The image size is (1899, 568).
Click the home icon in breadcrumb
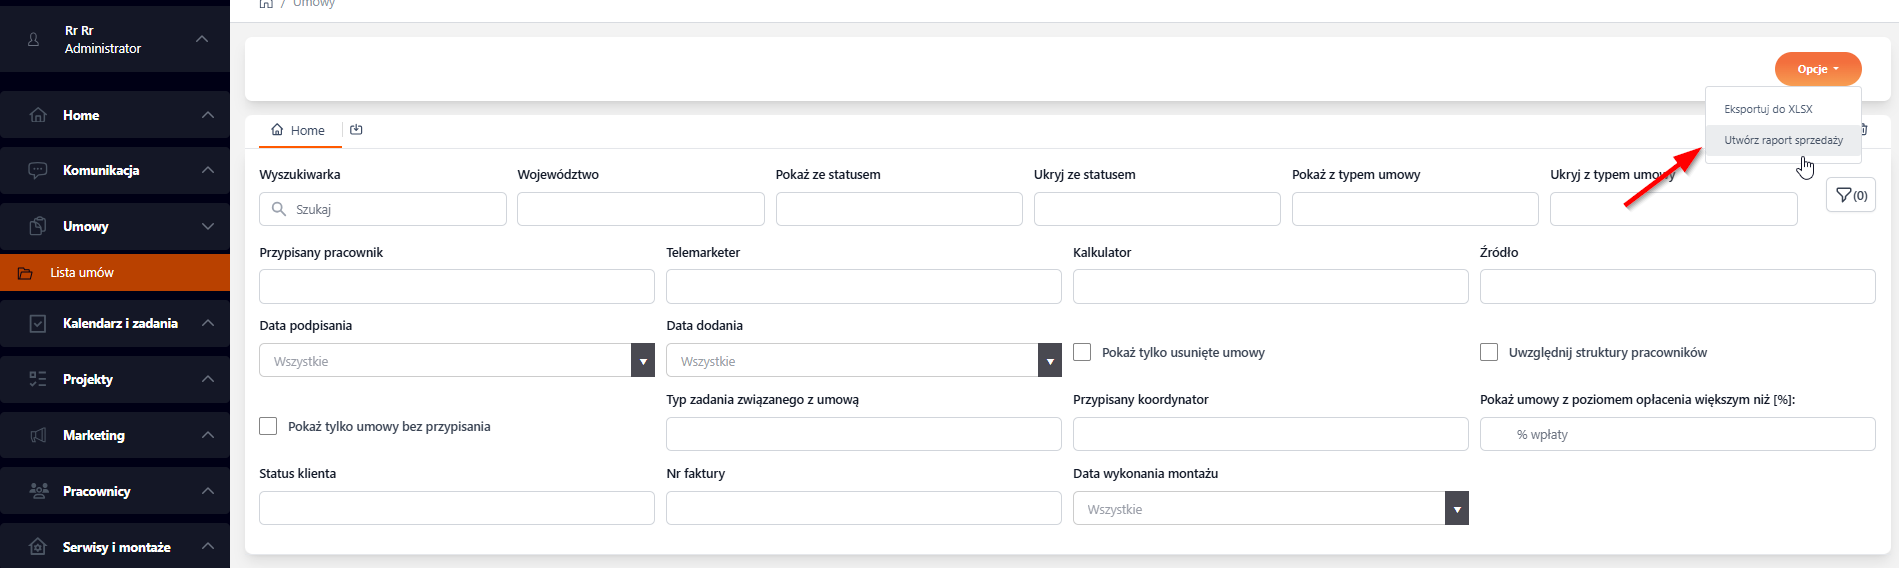(x=266, y=4)
